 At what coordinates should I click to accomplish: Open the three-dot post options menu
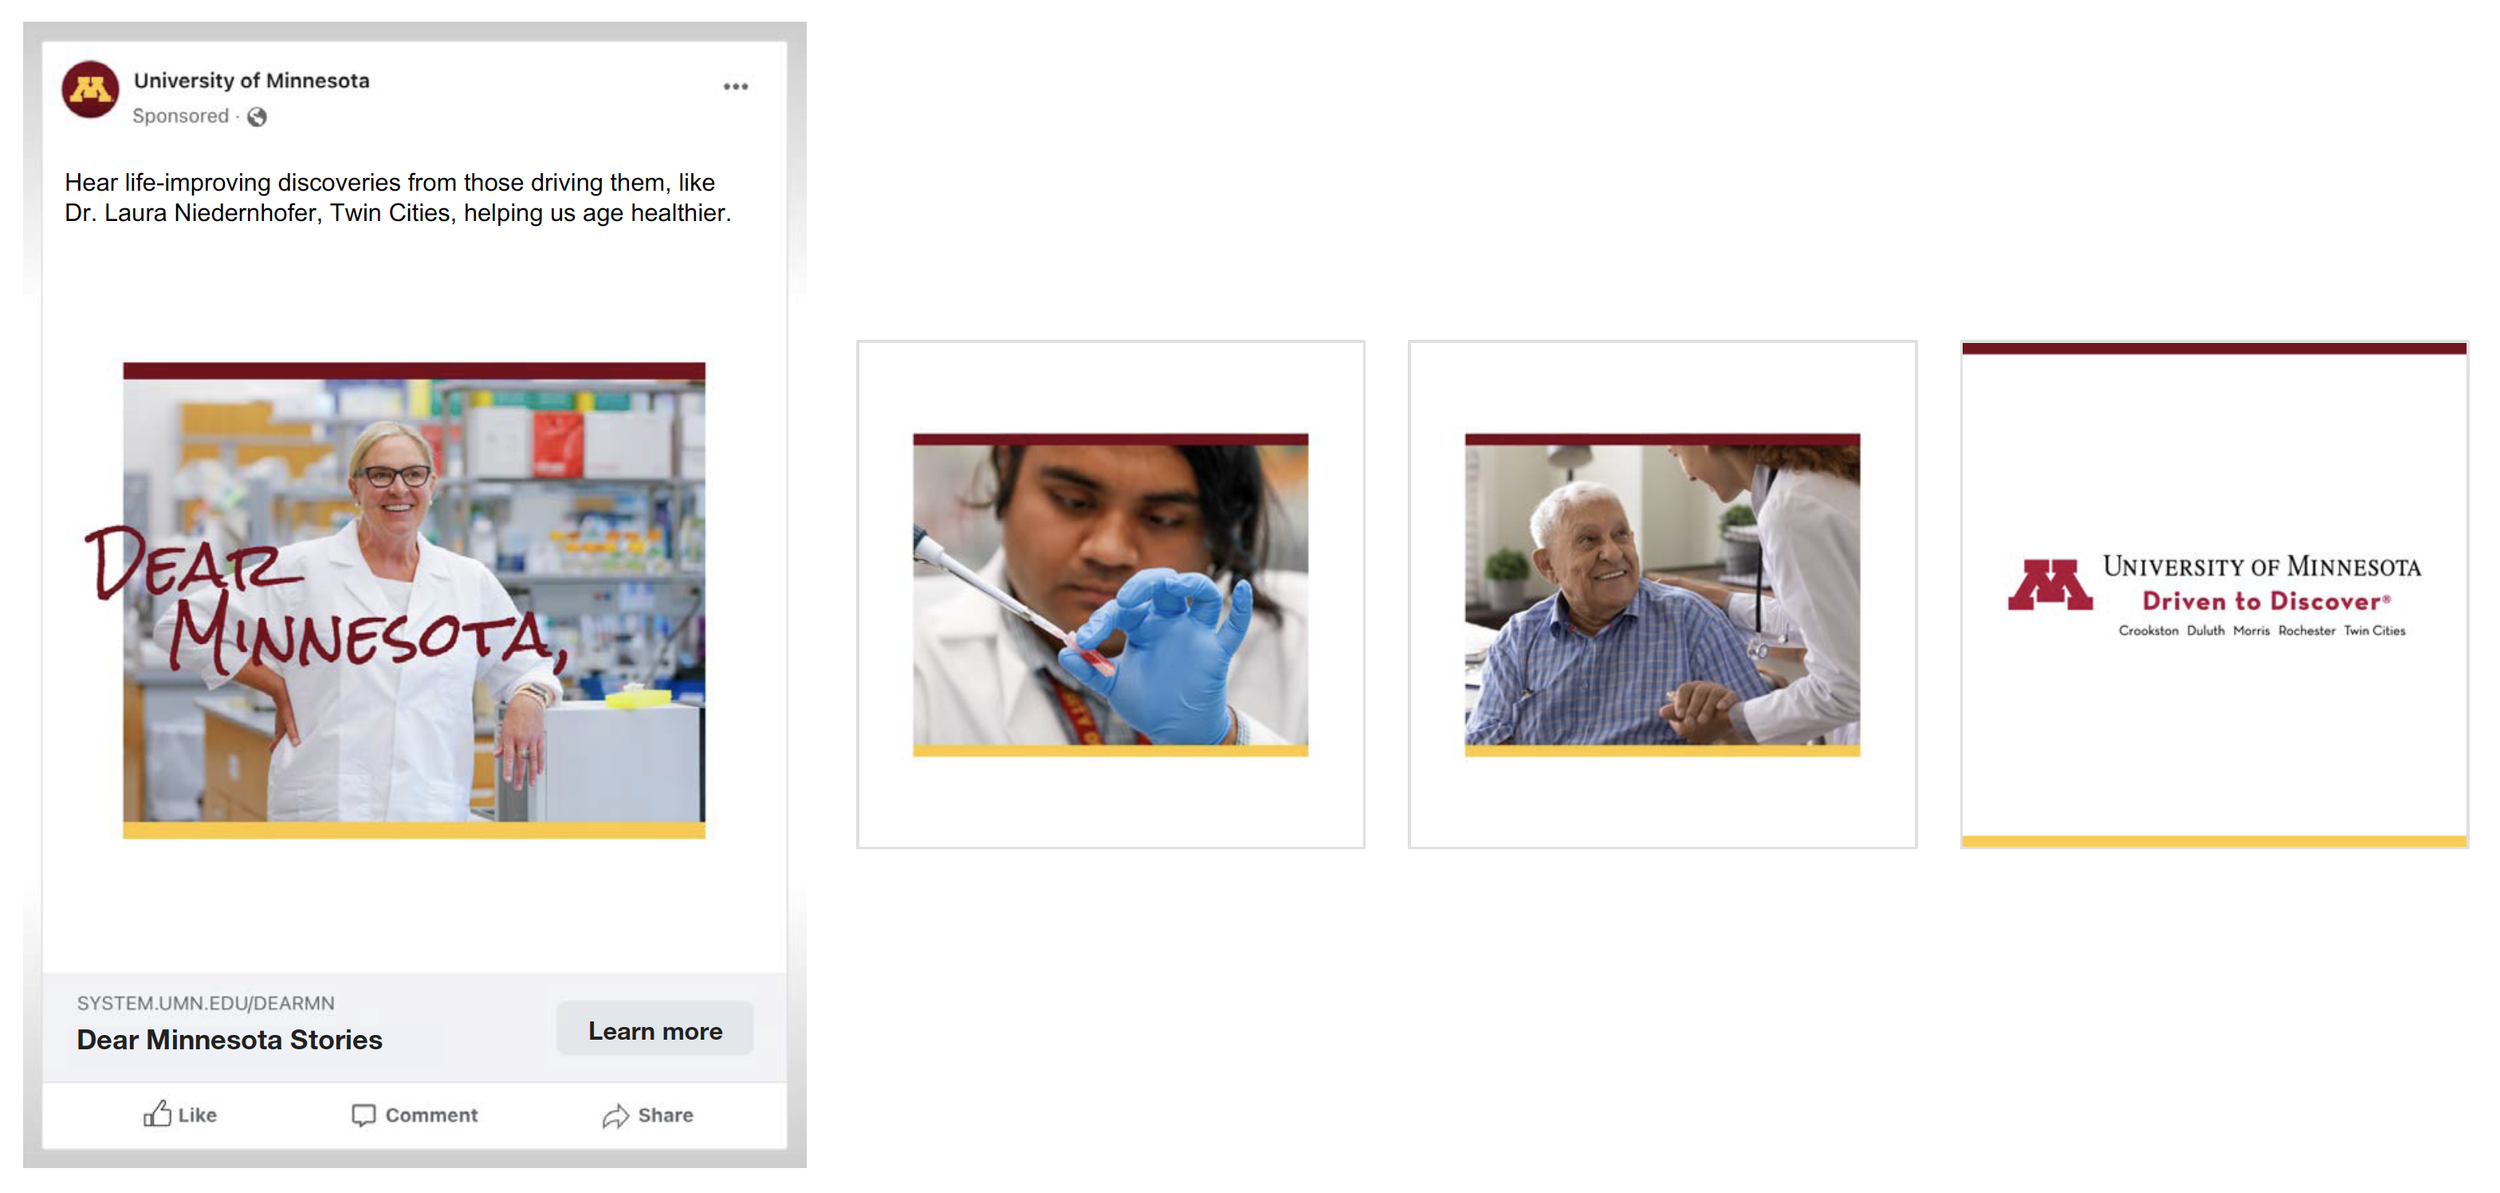[736, 87]
